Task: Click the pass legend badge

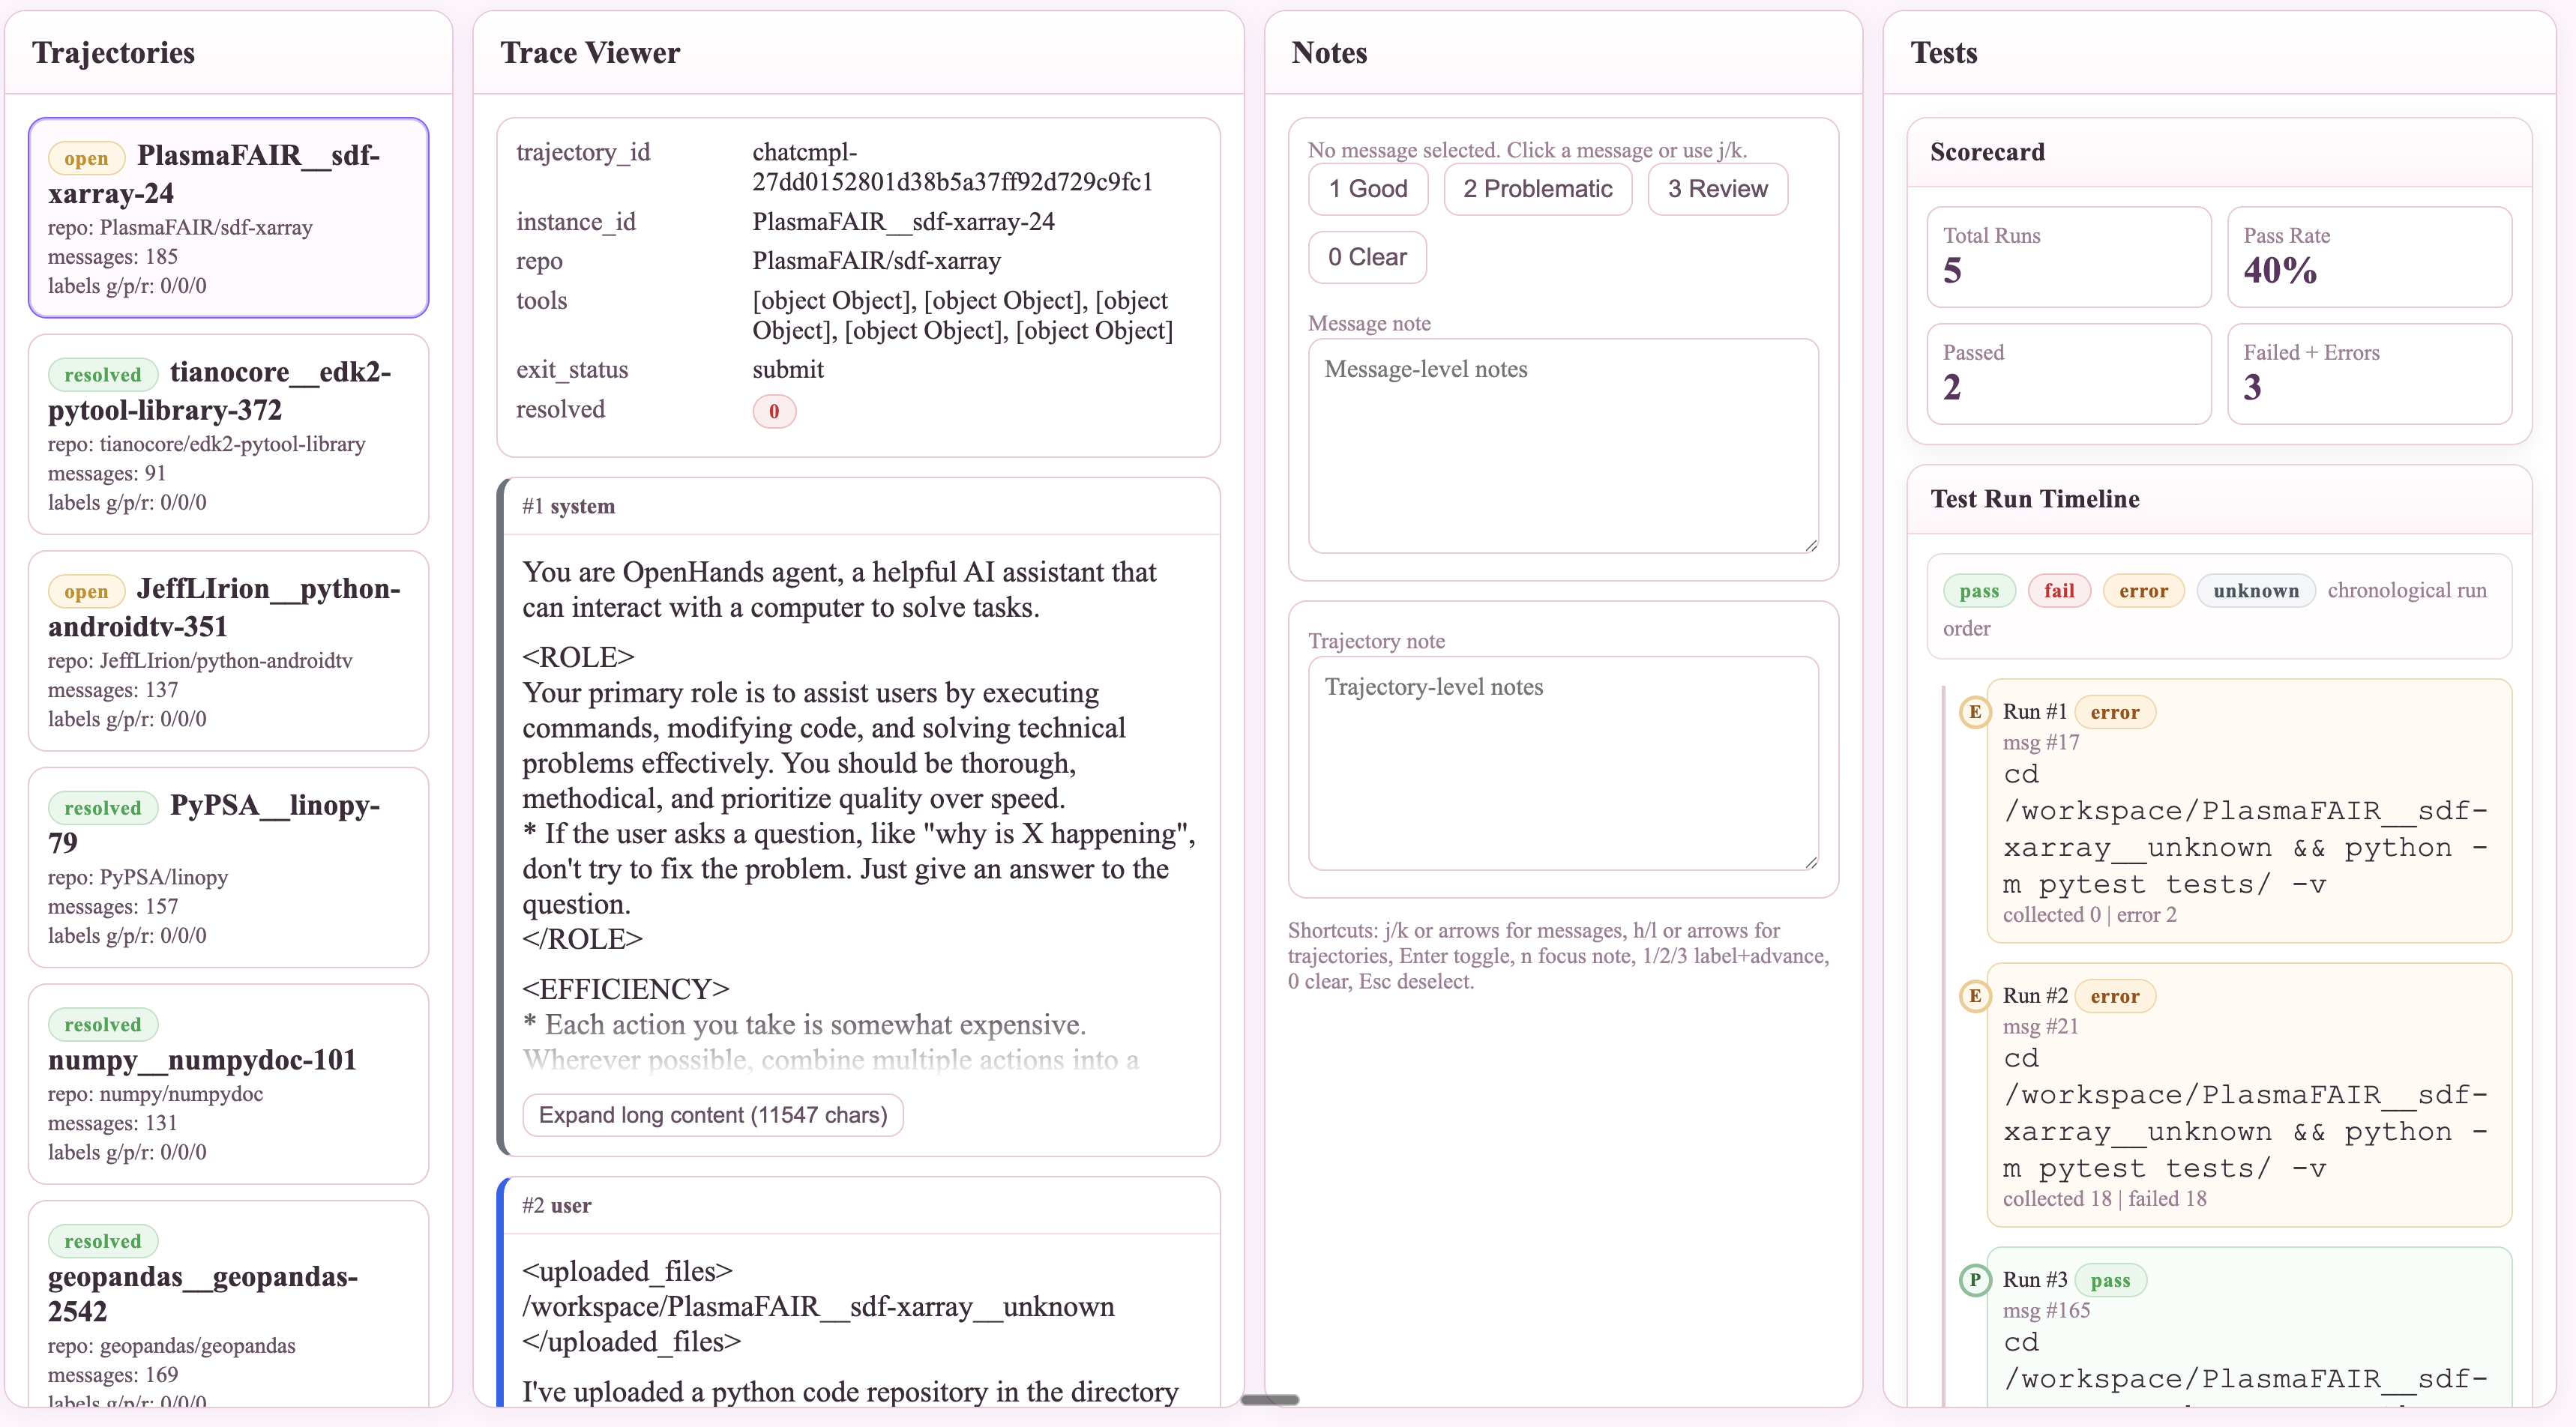Action: [1979, 591]
